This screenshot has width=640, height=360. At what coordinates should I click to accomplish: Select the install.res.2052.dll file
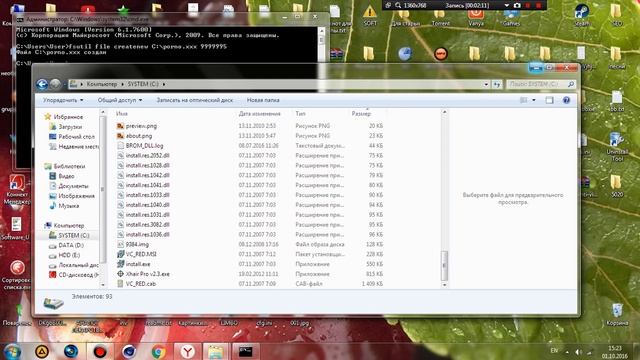pyautogui.click(x=147, y=156)
